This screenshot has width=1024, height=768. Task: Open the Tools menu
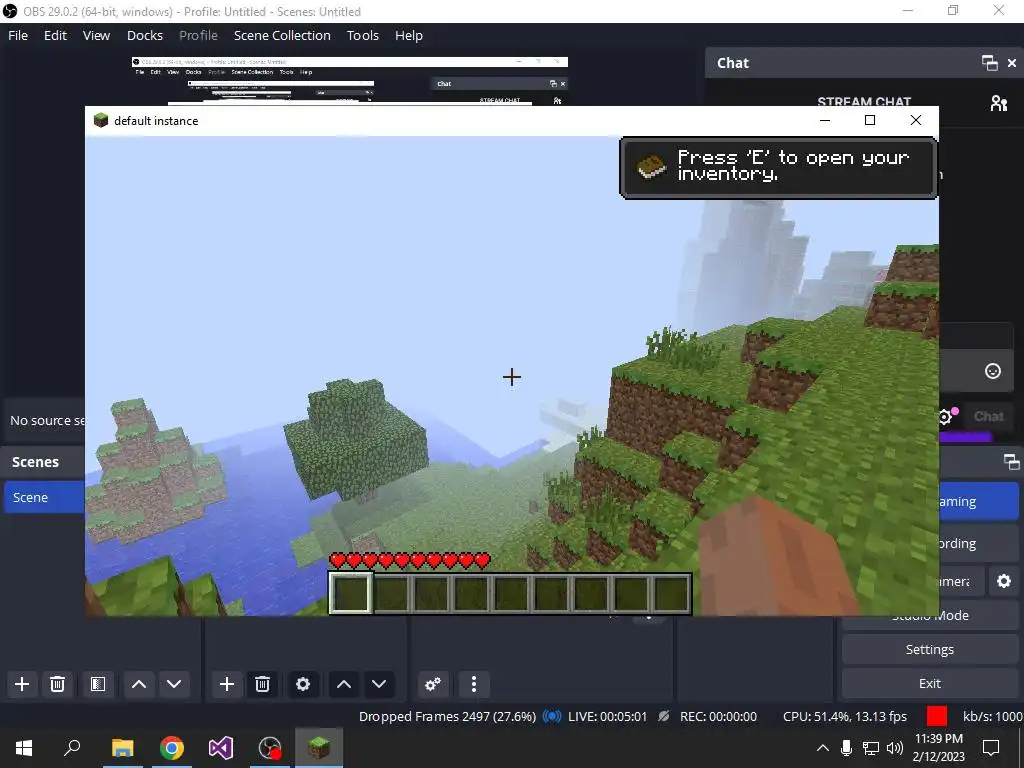tap(362, 35)
